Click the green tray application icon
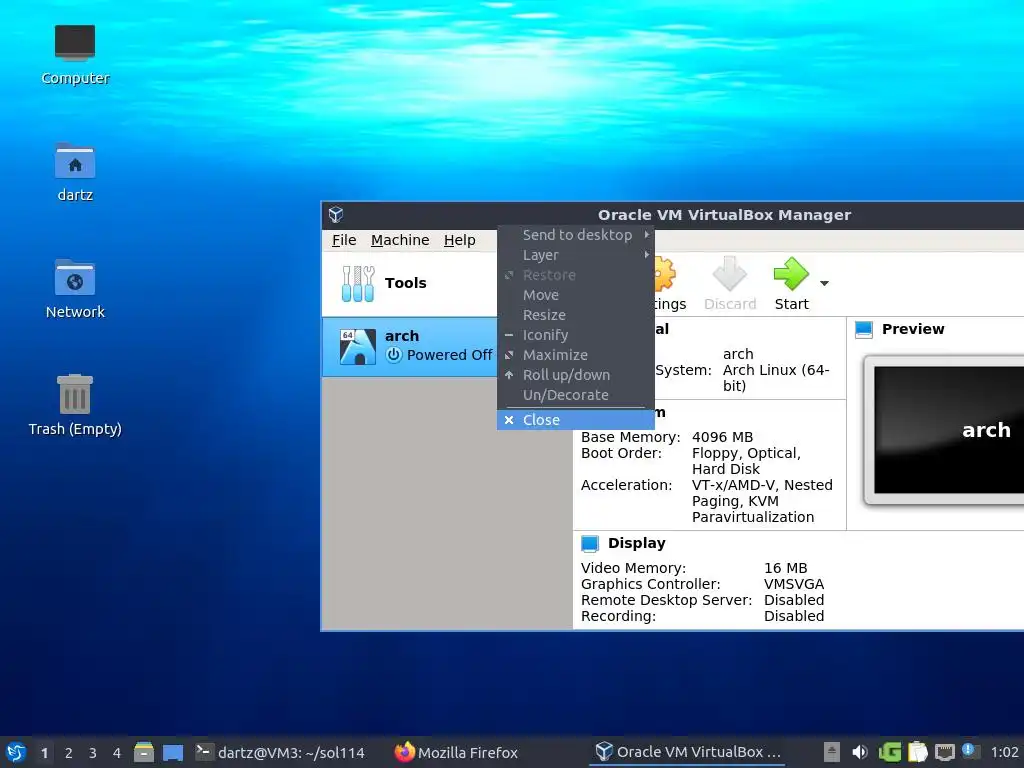This screenshot has height=768, width=1024. click(x=889, y=752)
